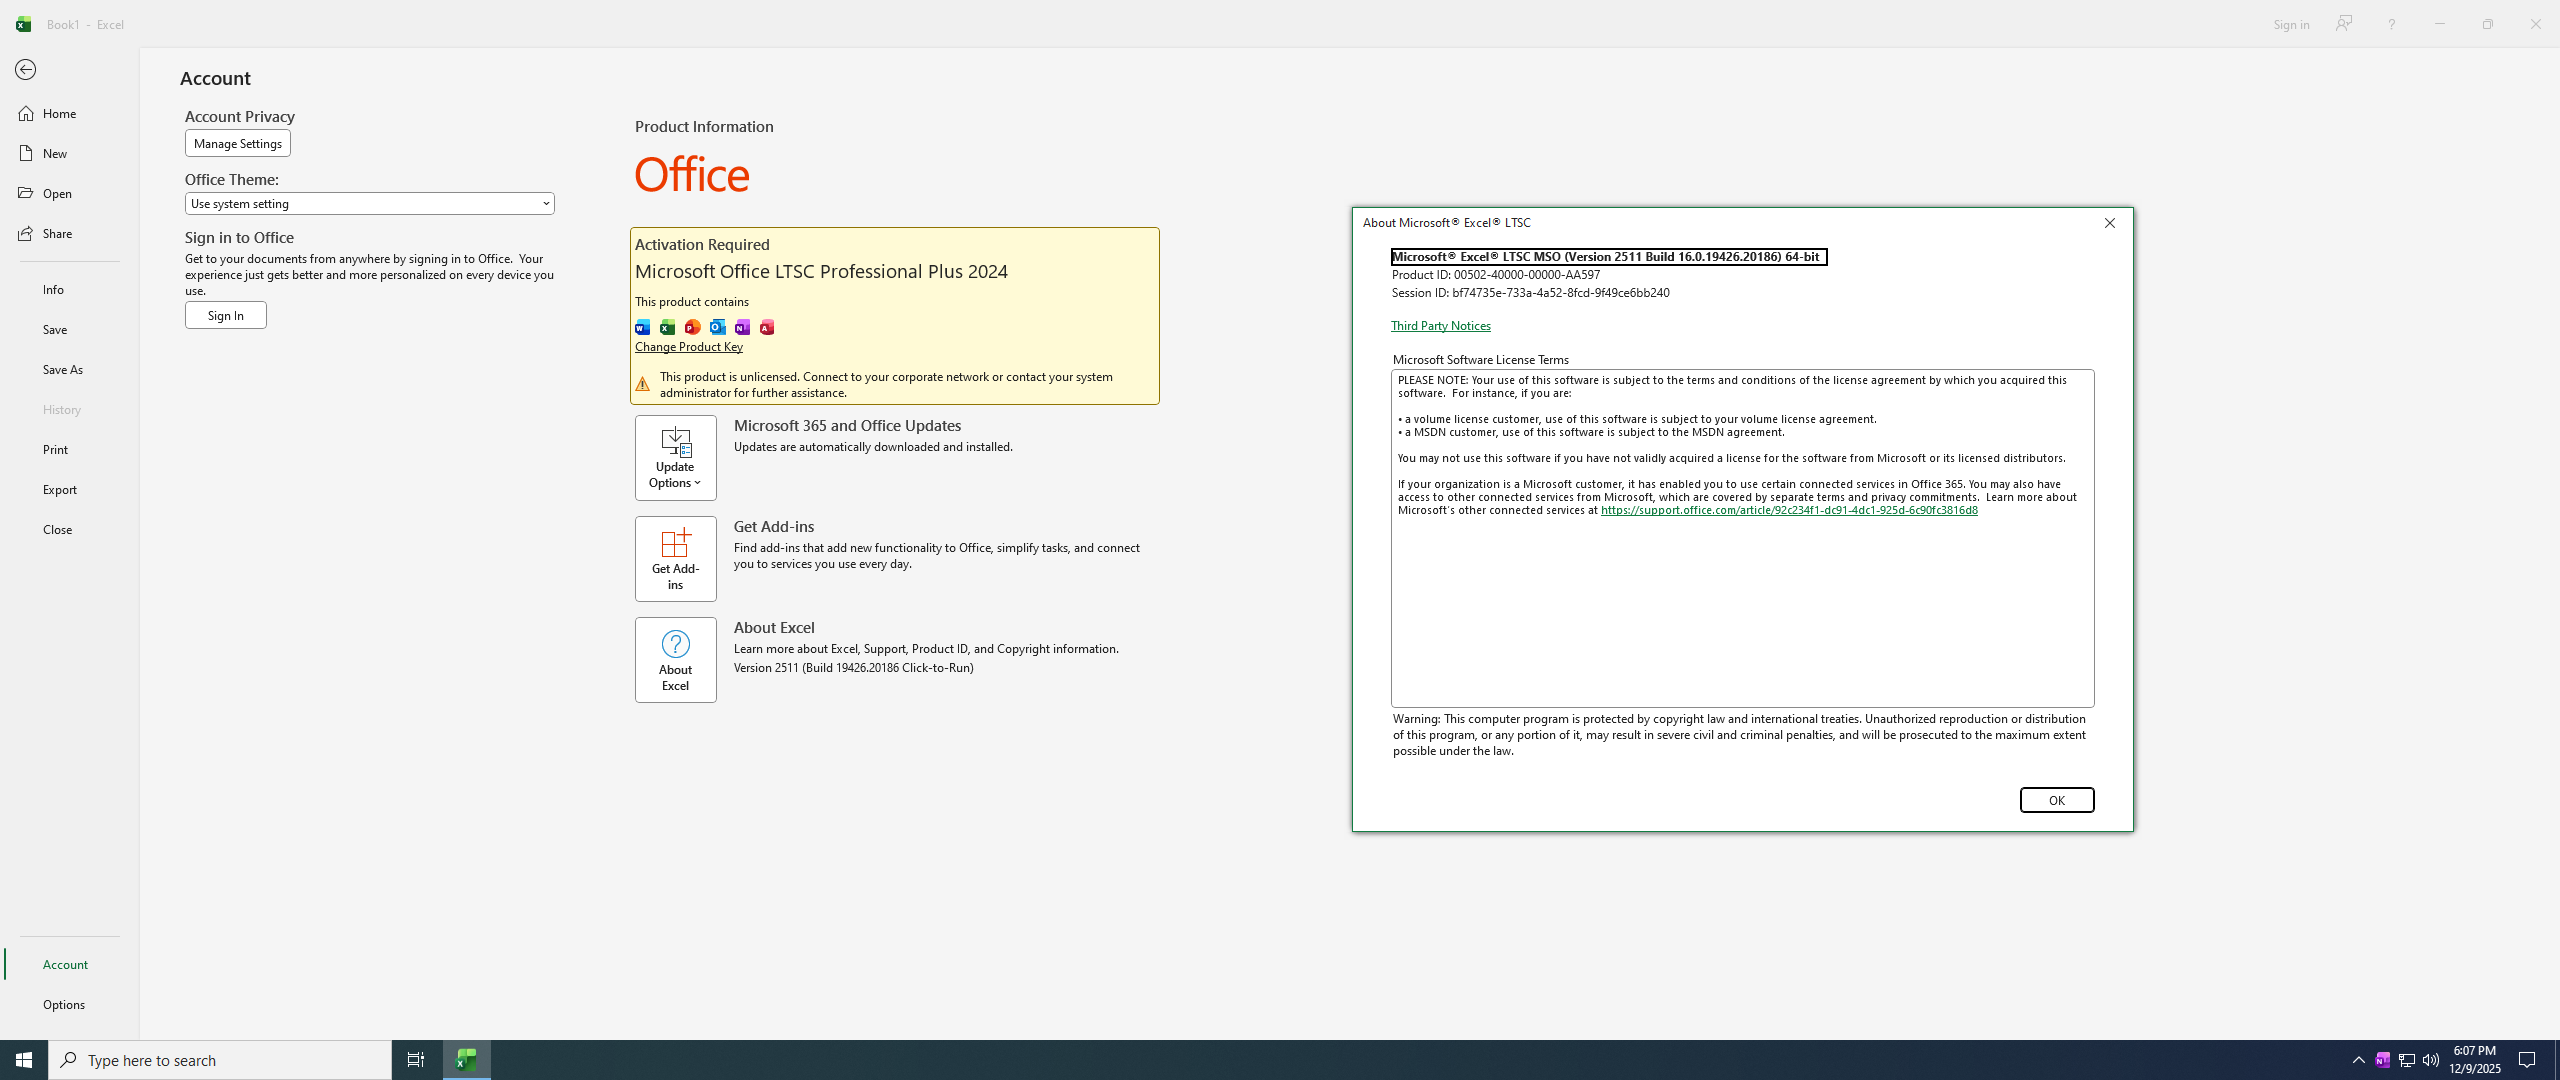Click the taskbar search box
Viewport: 2560px width, 1080px height.
220,1059
